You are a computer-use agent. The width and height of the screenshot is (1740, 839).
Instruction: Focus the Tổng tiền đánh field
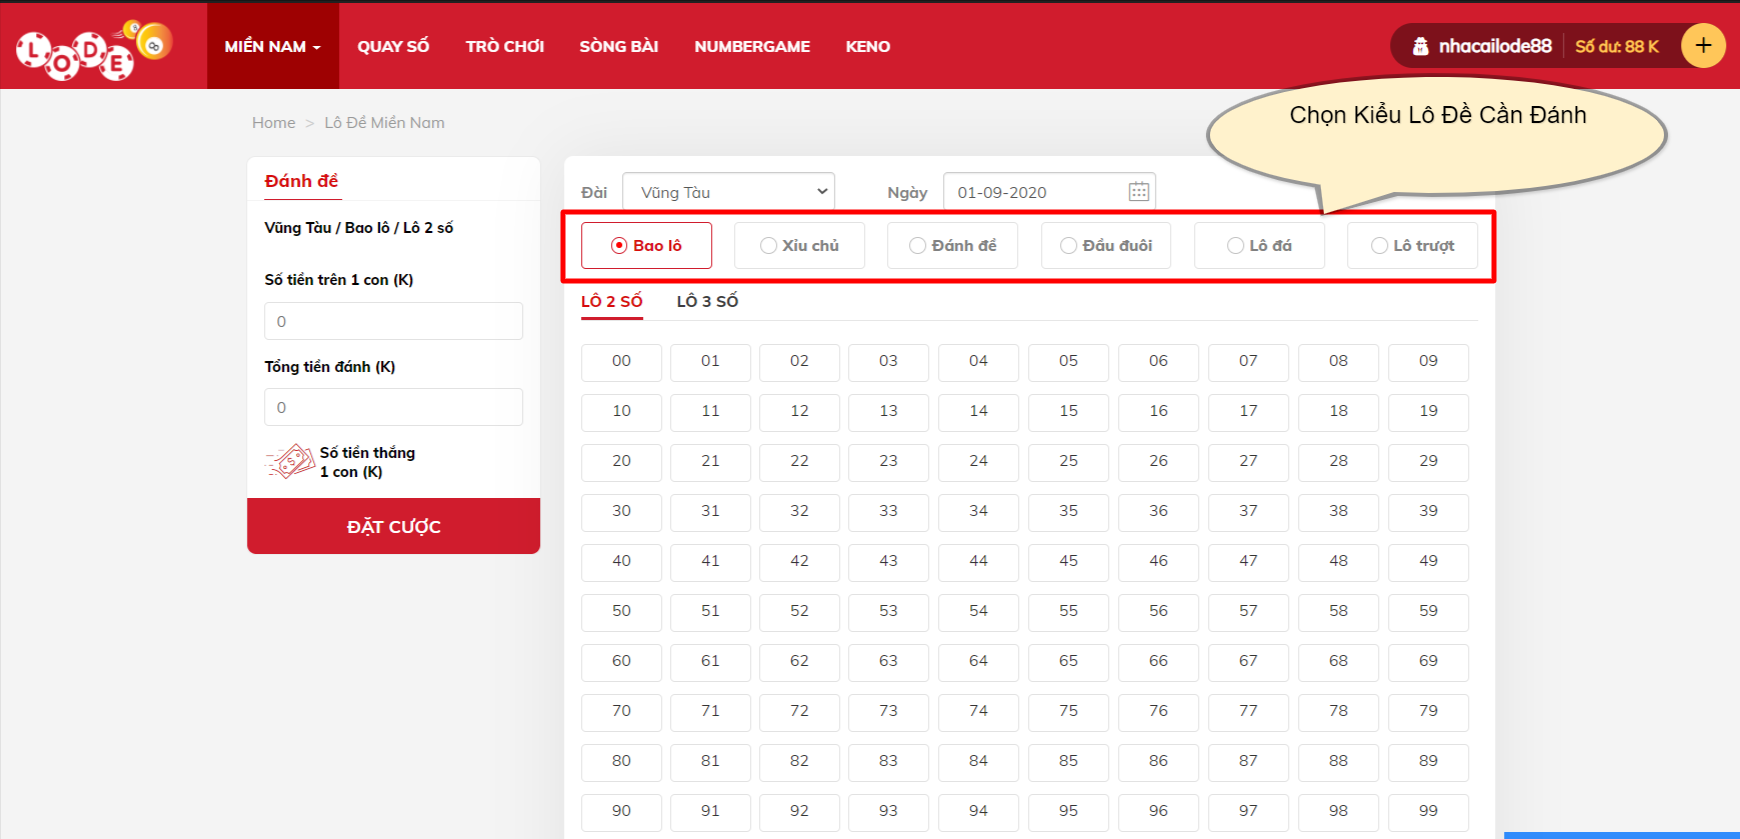[393, 407]
